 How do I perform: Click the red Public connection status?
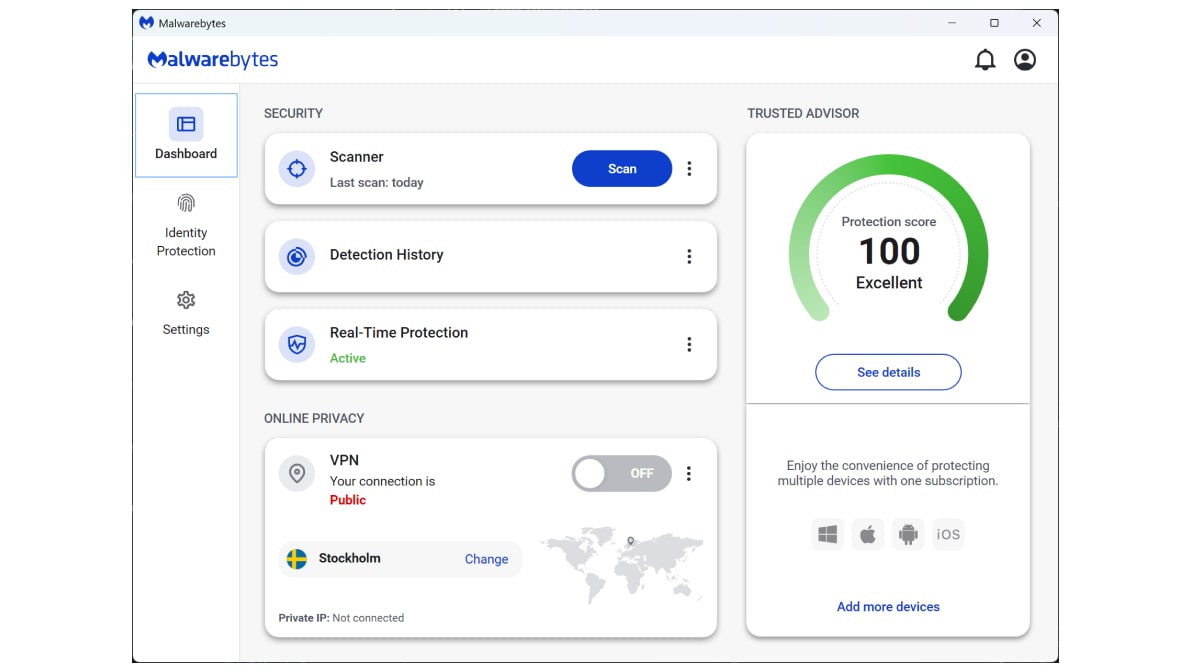tap(347, 500)
